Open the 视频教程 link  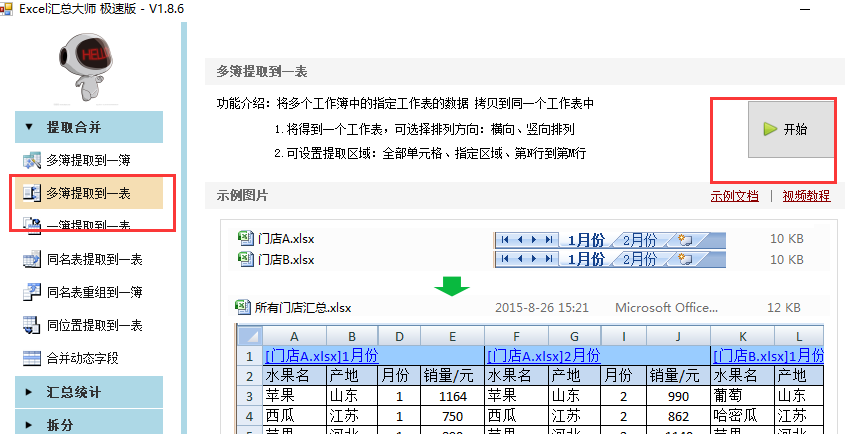pos(807,196)
